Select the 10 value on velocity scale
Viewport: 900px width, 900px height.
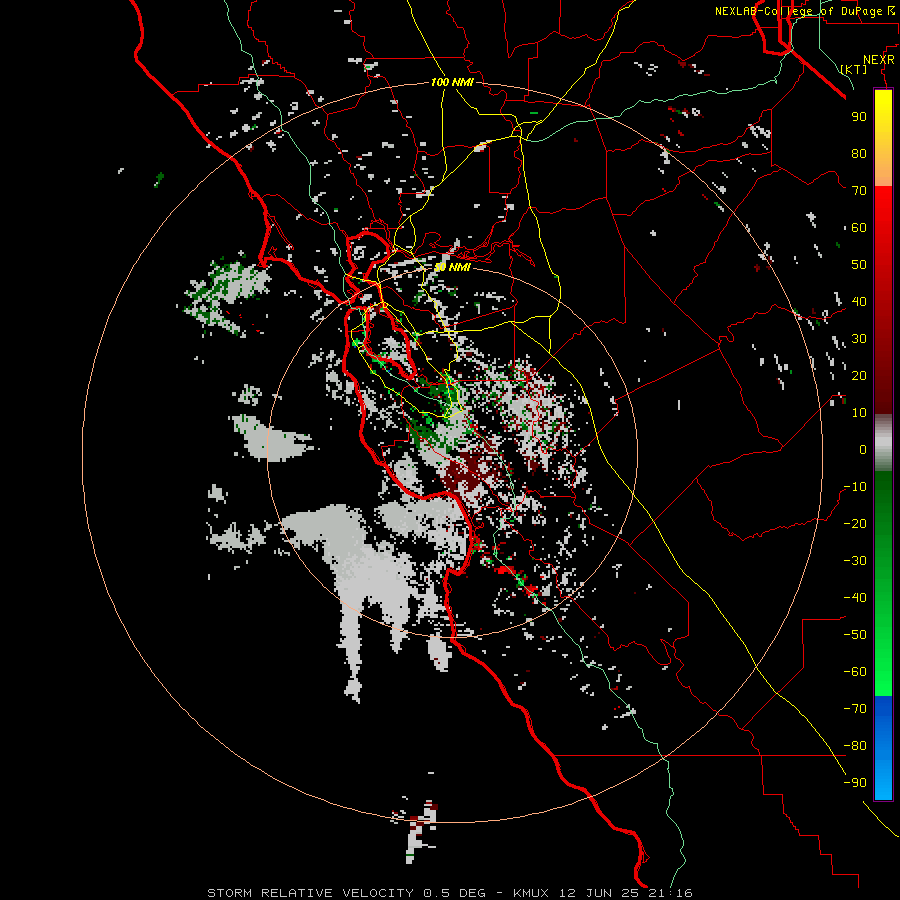coord(859,413)
